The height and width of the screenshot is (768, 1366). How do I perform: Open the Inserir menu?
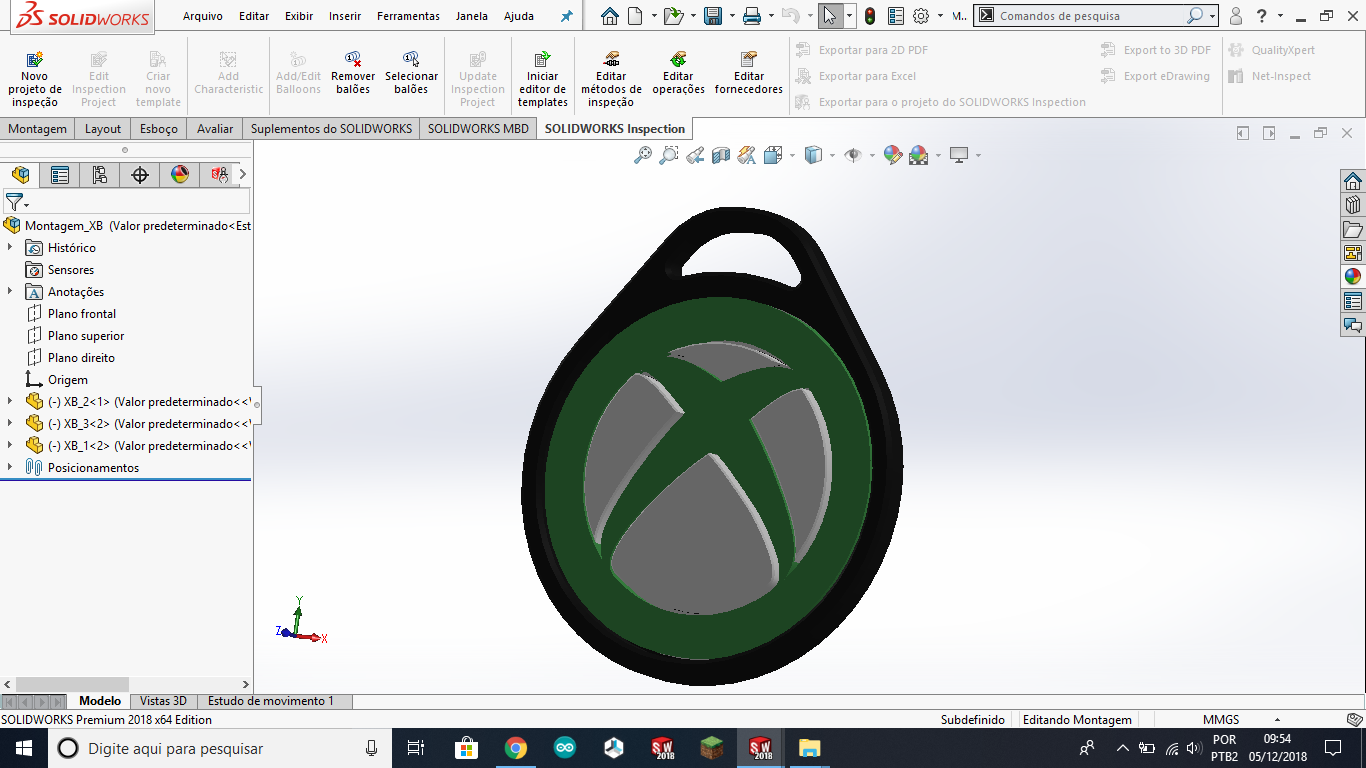(345, 16)
